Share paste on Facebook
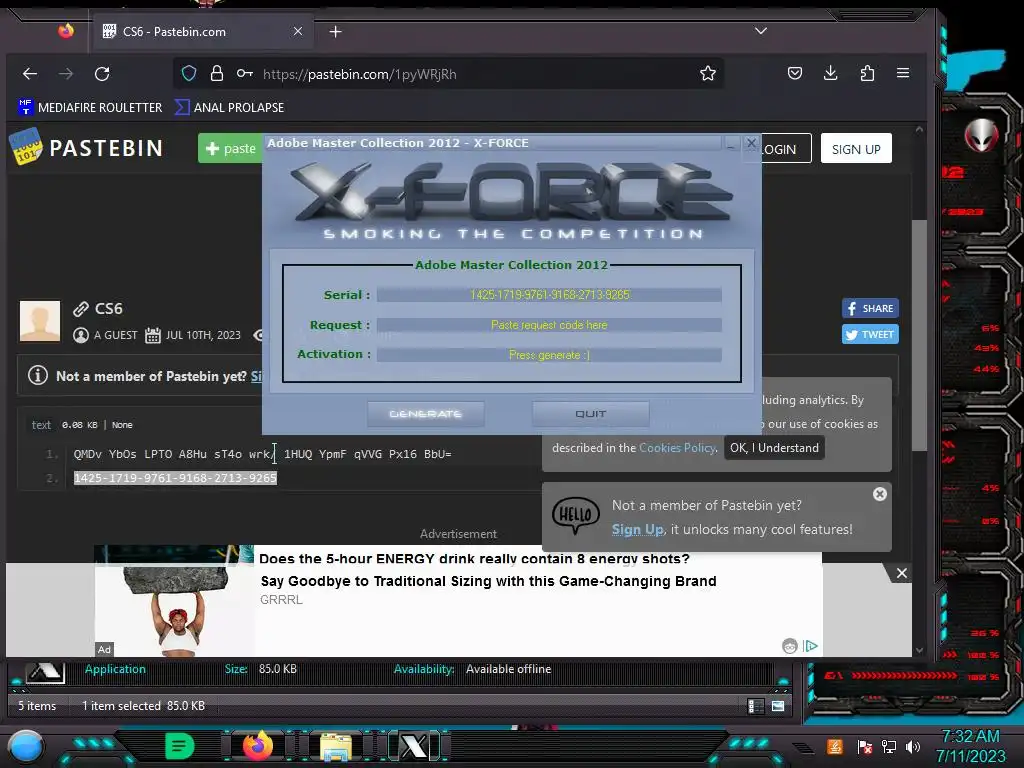 (x=870, y=308)
